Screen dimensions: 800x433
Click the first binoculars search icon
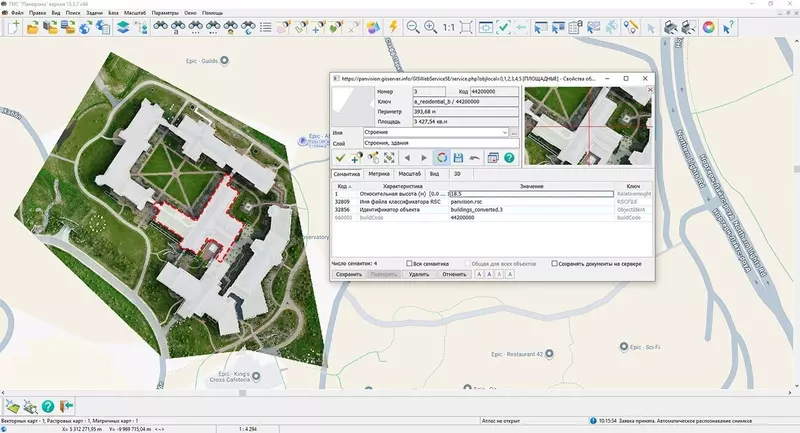[x=160, y=27]
